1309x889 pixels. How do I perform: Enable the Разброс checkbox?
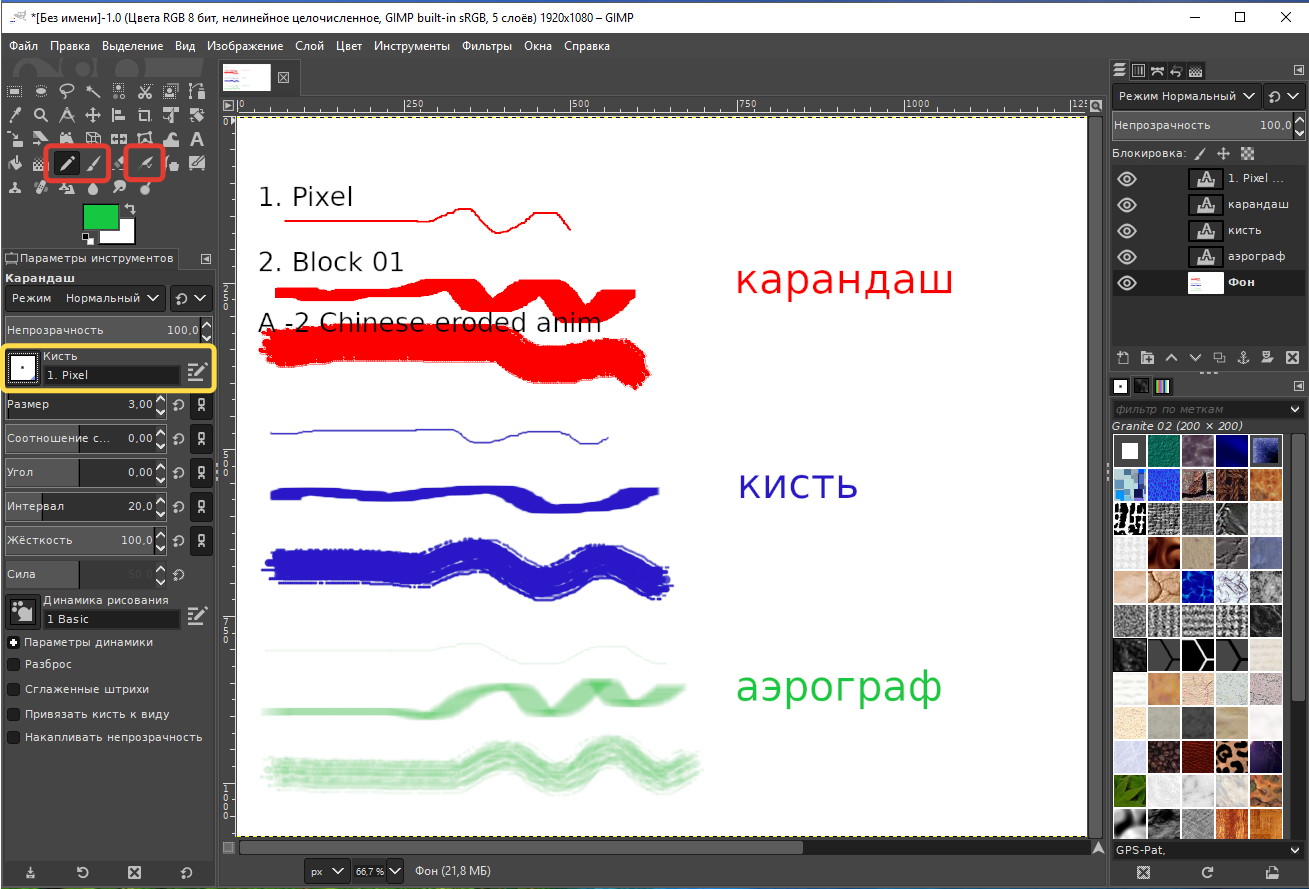point(14,664)
